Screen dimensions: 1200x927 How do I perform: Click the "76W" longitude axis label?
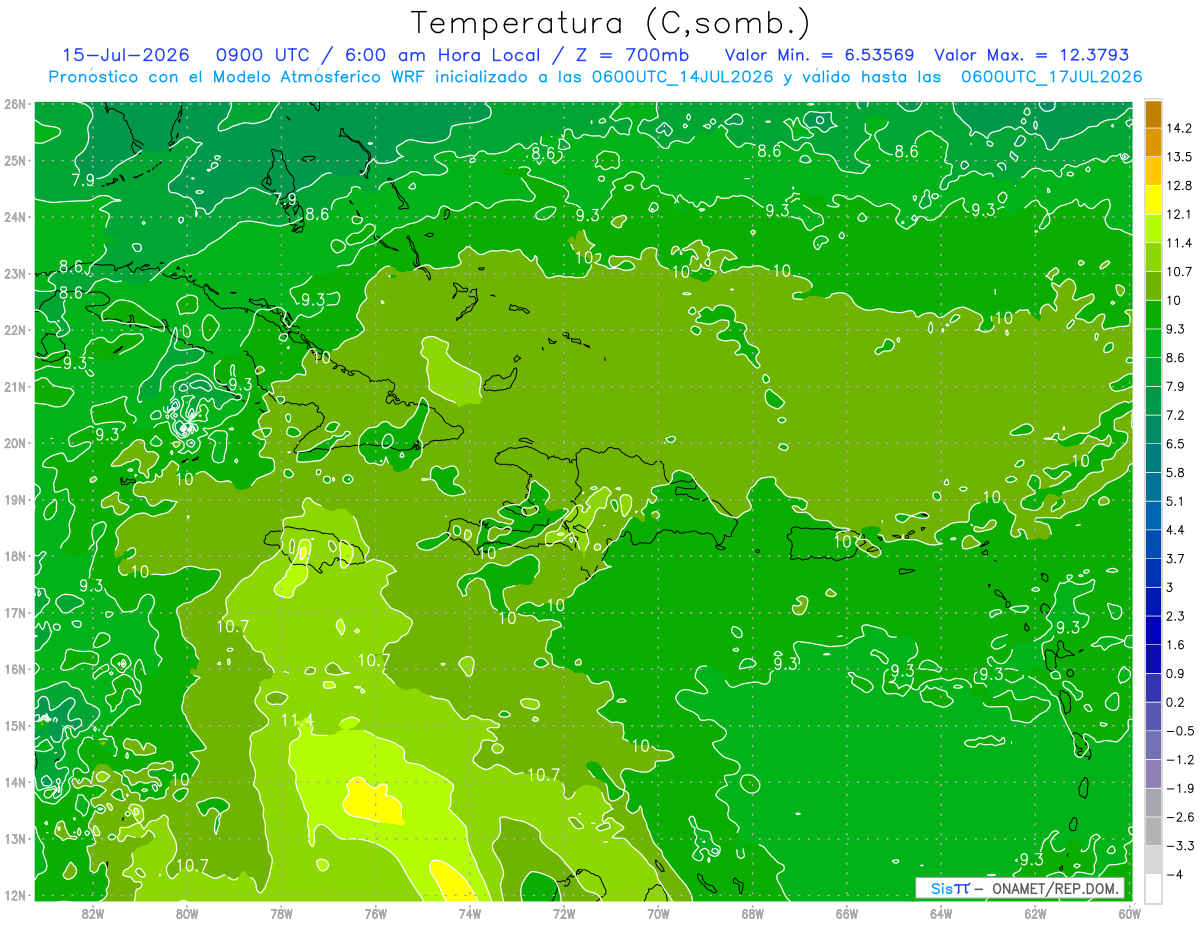point(375,913)
